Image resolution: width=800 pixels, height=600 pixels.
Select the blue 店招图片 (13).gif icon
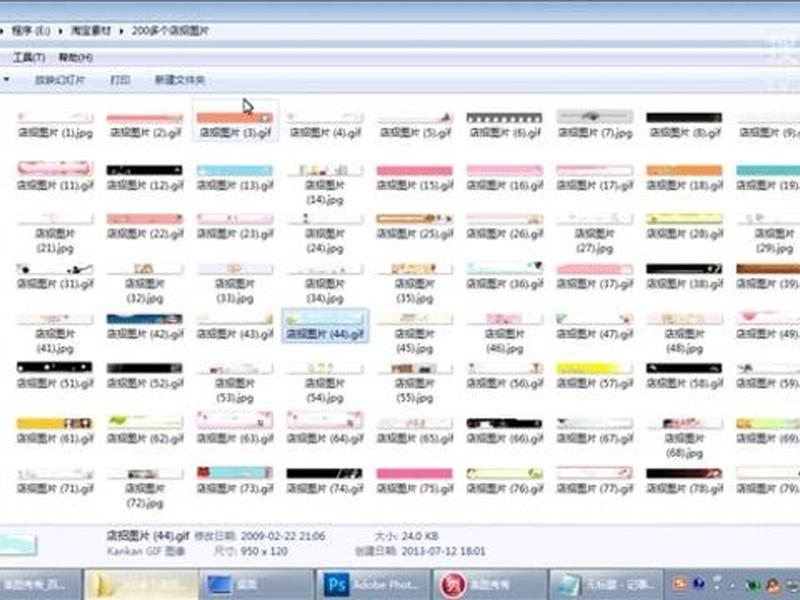[235, 170]
